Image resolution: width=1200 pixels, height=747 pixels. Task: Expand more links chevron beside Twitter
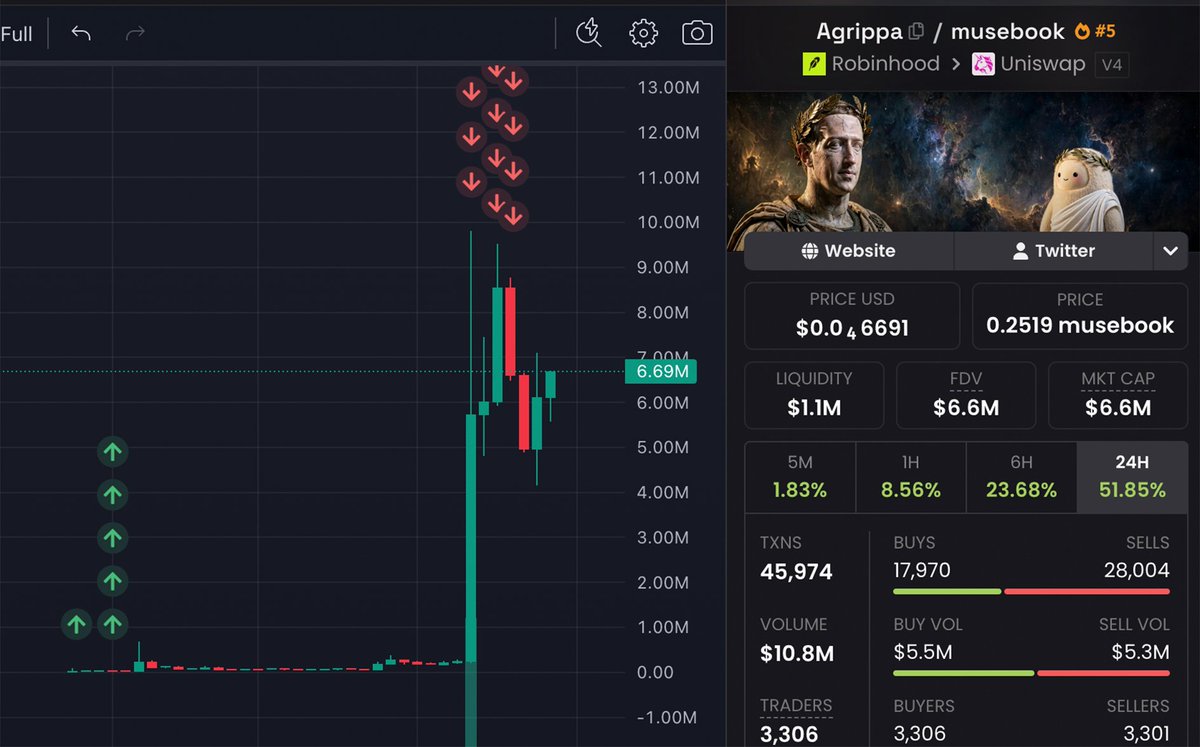[1171, 251]
